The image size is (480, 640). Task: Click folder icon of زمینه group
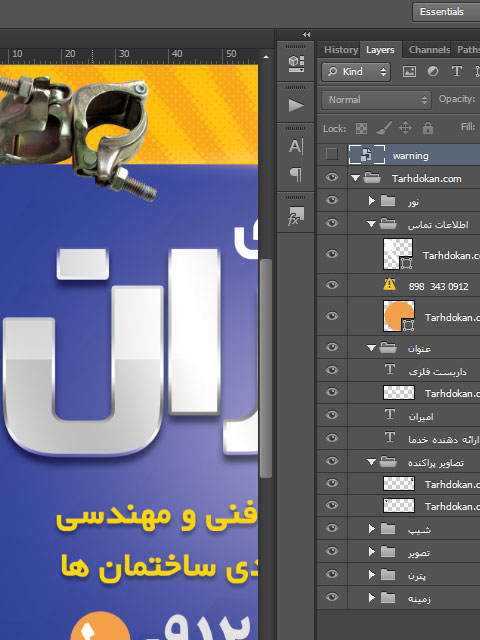(x=388, y=598)
